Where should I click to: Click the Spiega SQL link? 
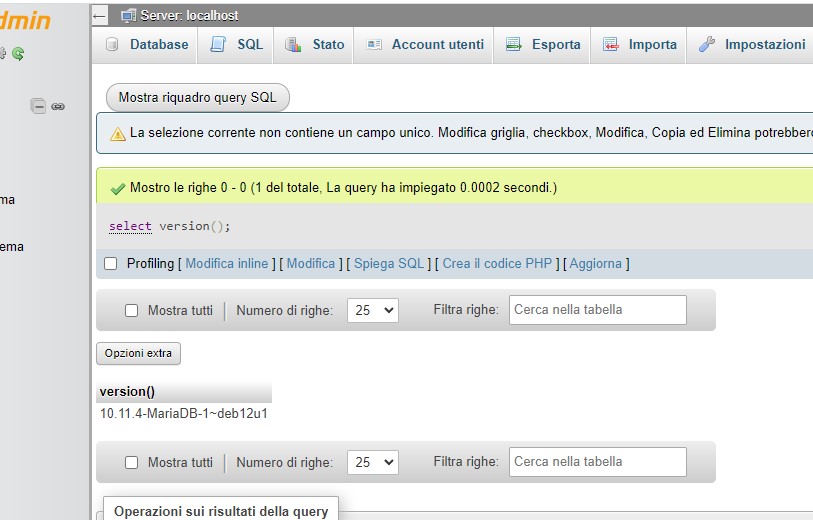389,263
